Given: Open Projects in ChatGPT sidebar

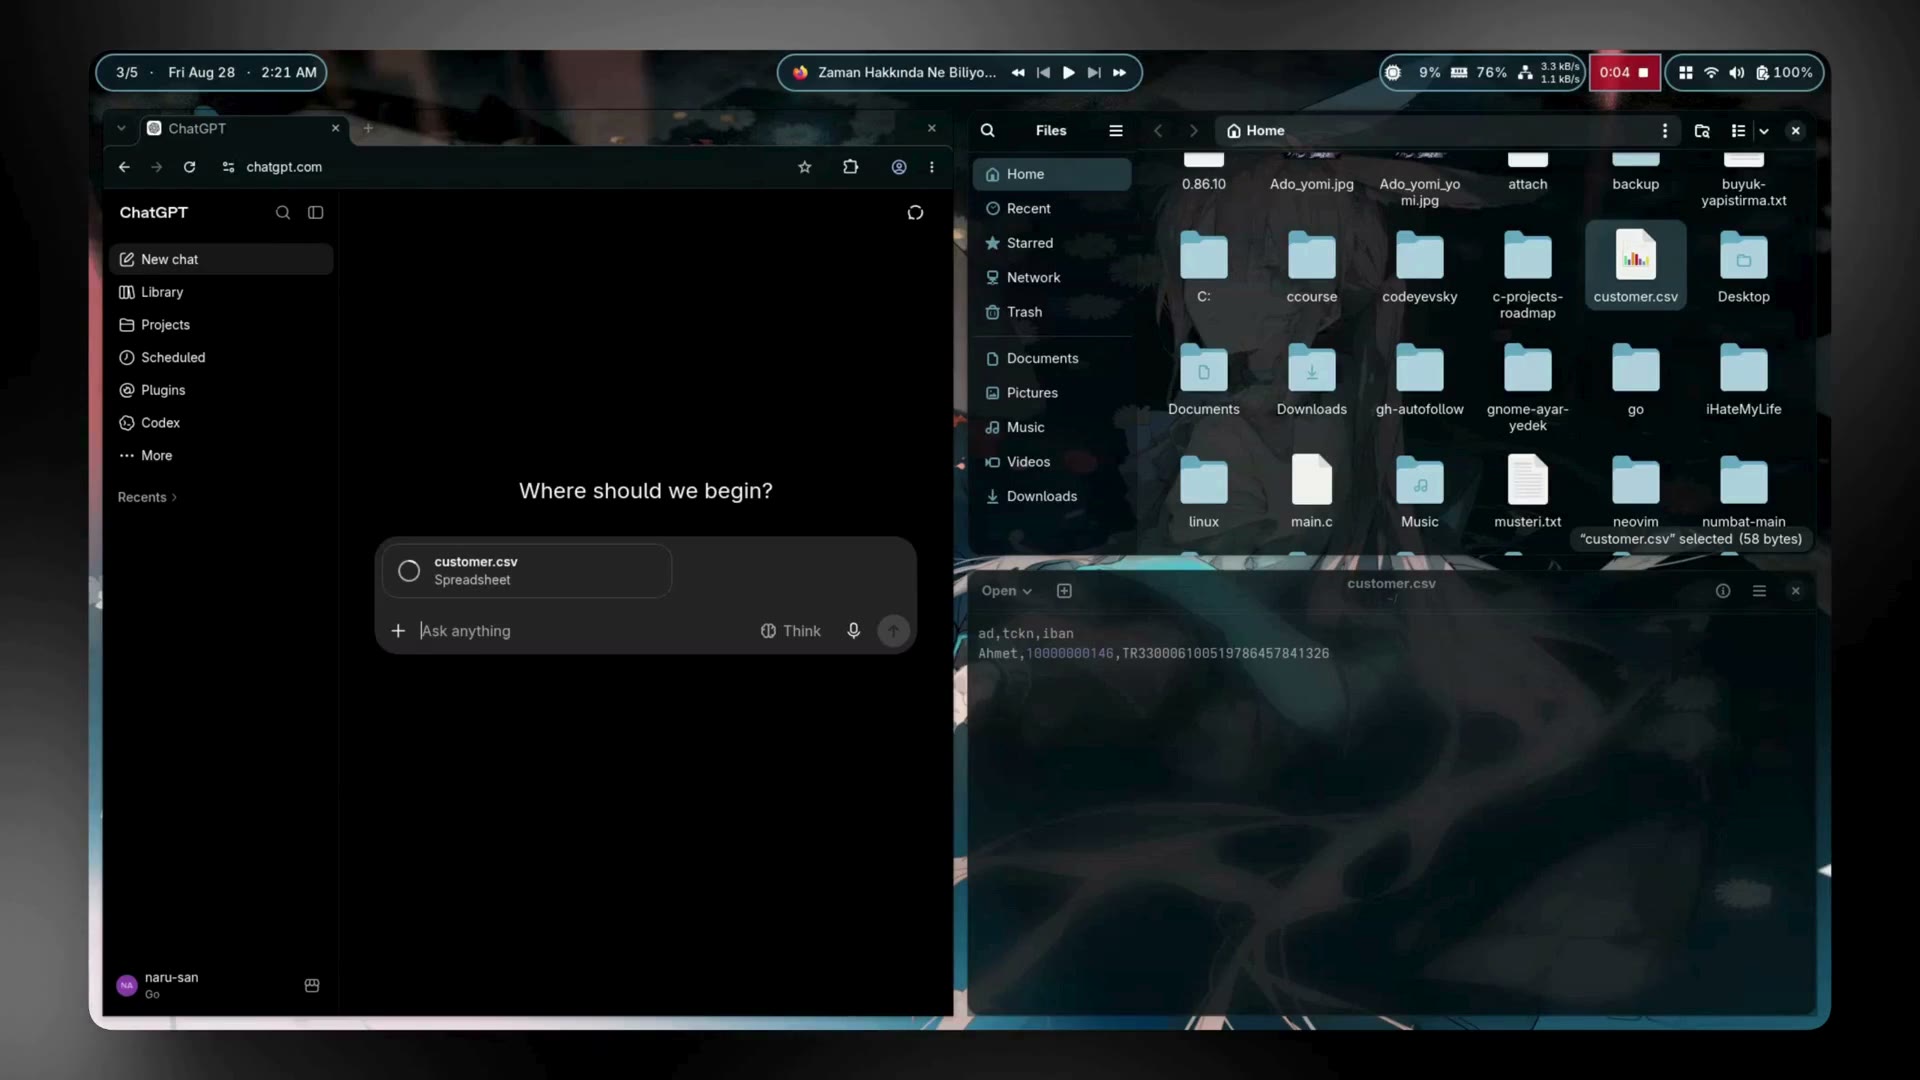Looking at the screenshot, I should [221, 325].
